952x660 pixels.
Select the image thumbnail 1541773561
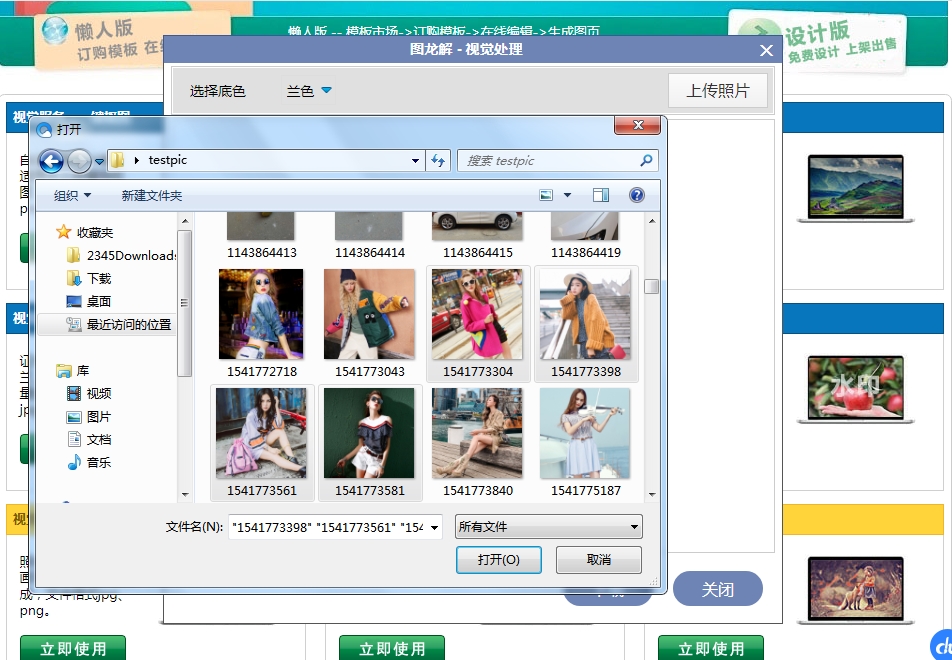[x=261, y=434]
